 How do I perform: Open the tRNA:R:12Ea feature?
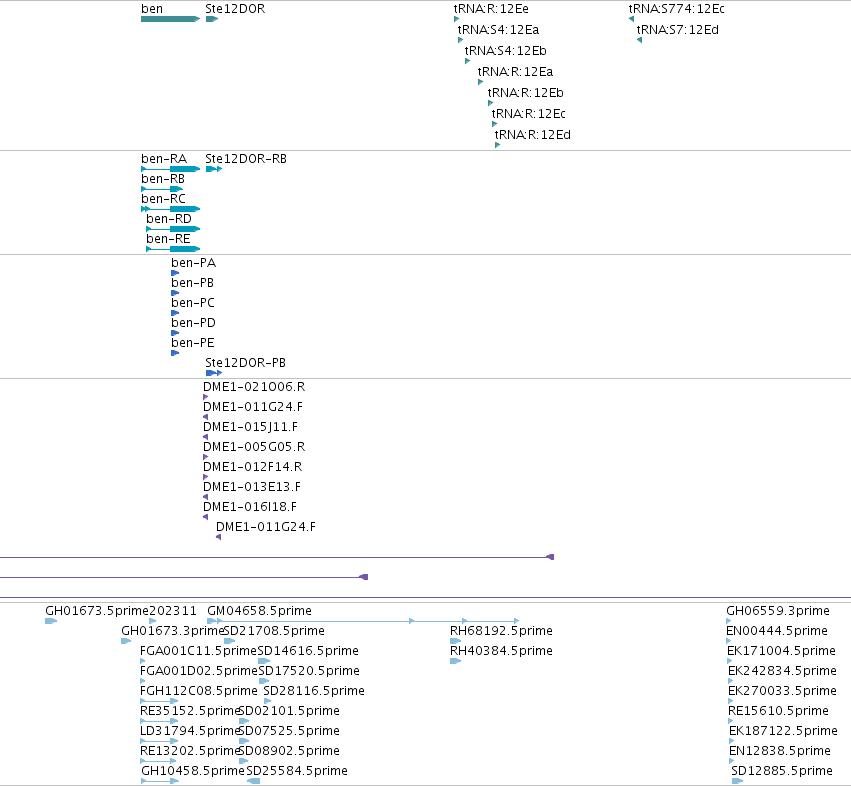(515, 72)
